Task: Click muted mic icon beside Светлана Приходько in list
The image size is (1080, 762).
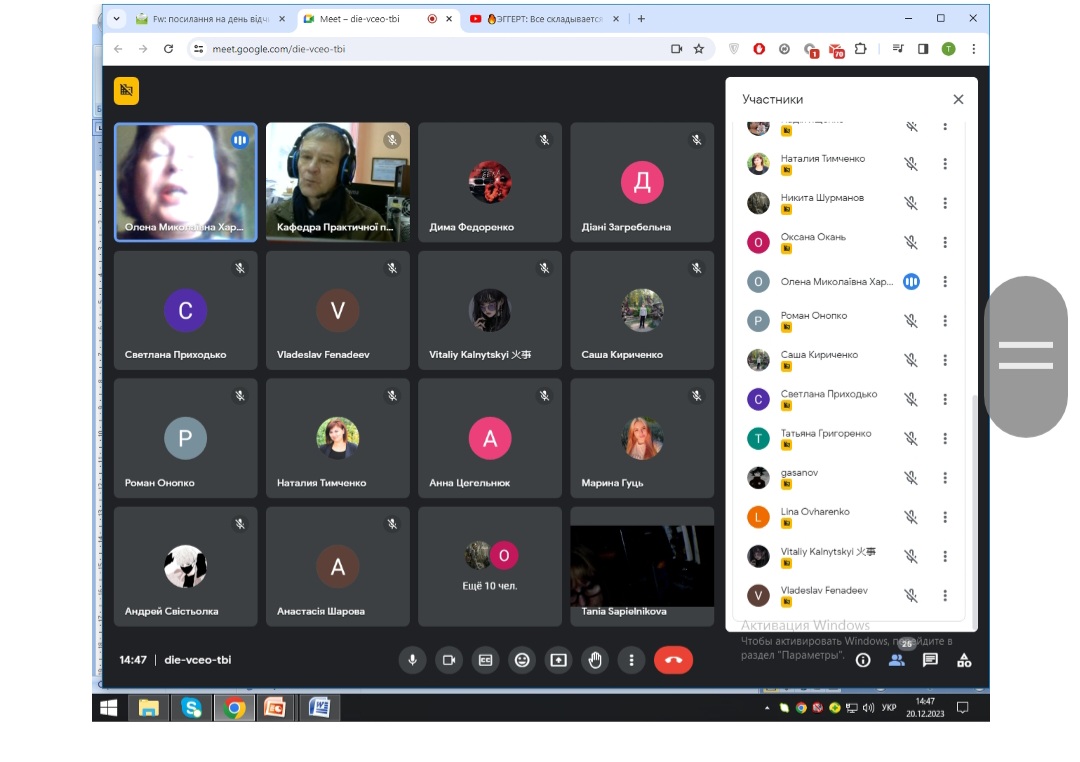Action: point(911,400)
